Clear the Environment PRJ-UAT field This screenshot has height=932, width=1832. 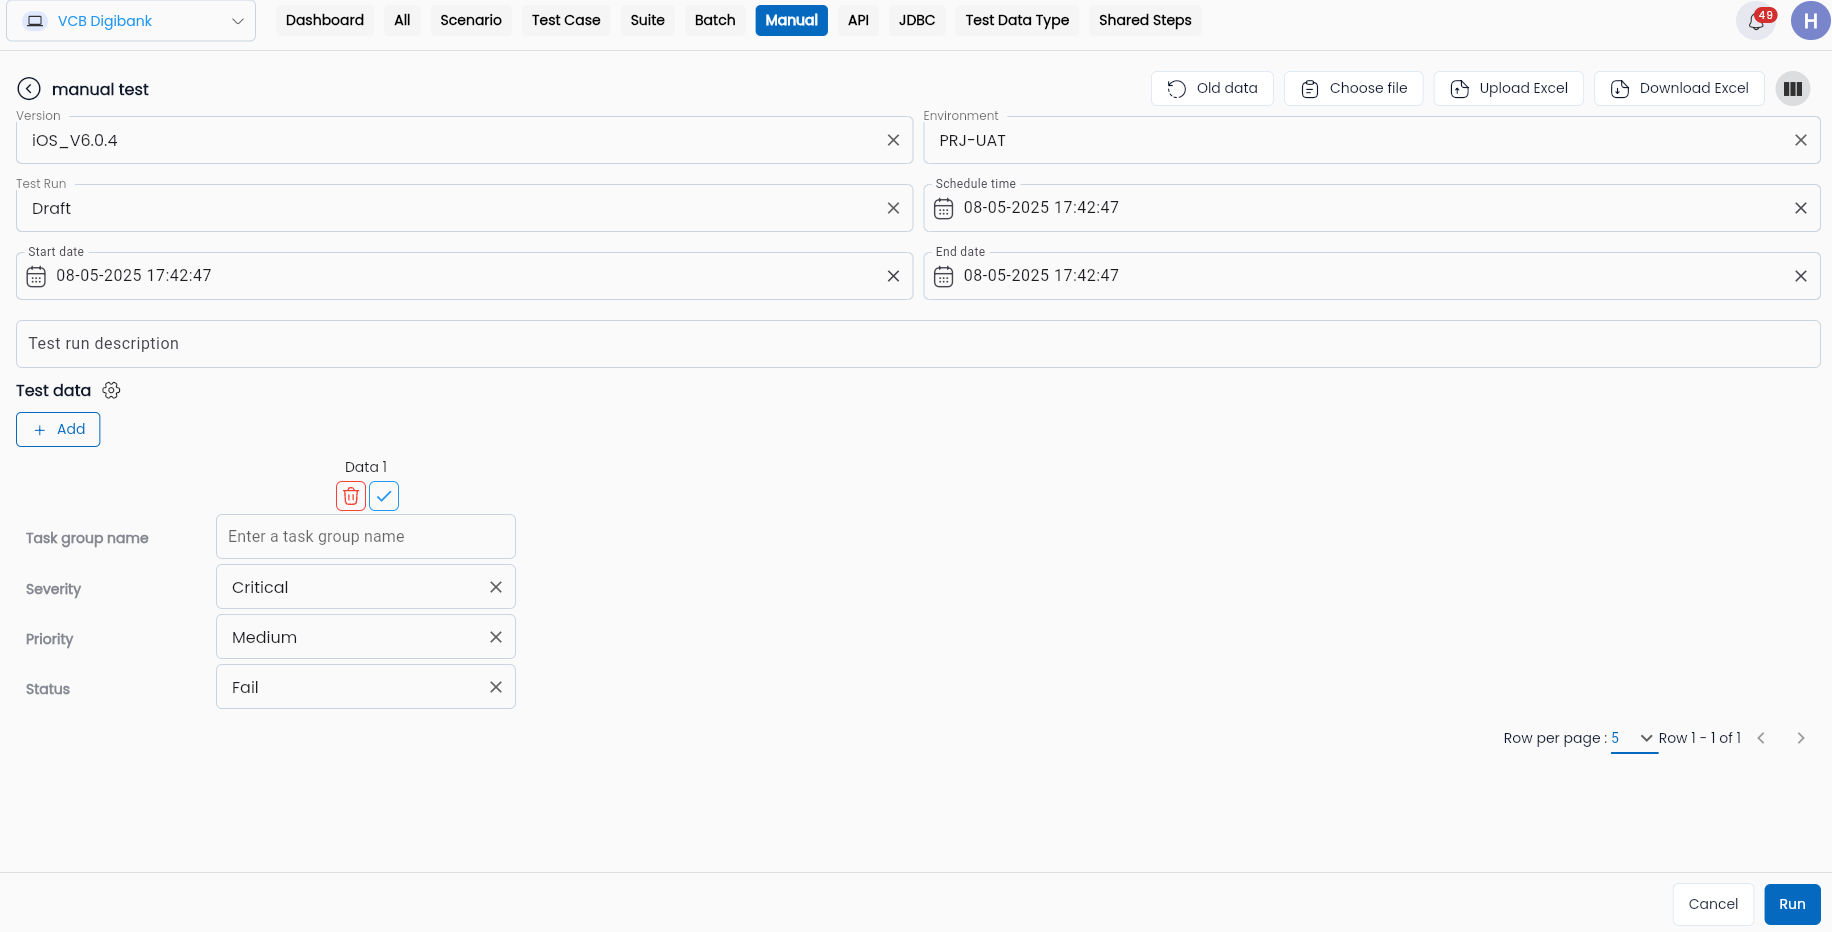point(1800,140)
